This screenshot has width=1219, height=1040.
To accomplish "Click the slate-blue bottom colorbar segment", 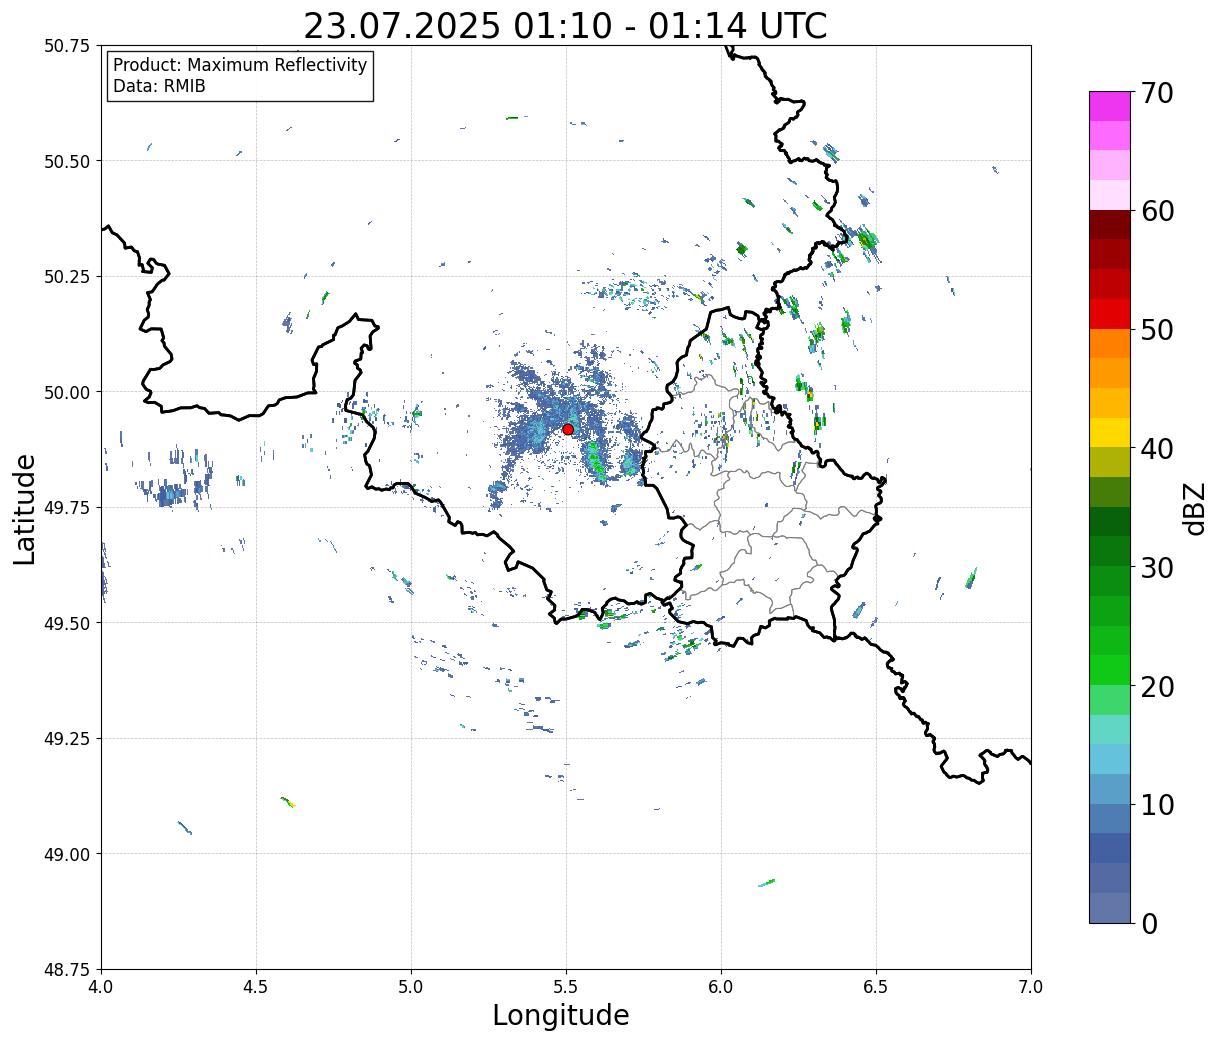I will [1110, 907].
